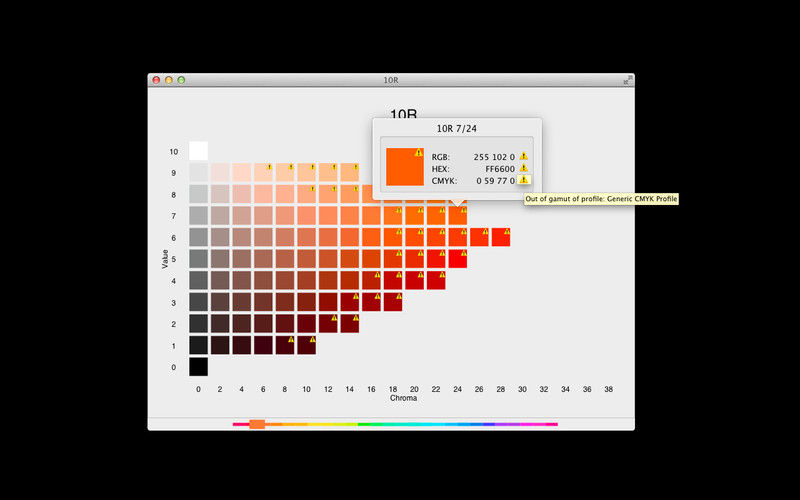Select the white swatch at value 10
800x500 pixels.
198,151
